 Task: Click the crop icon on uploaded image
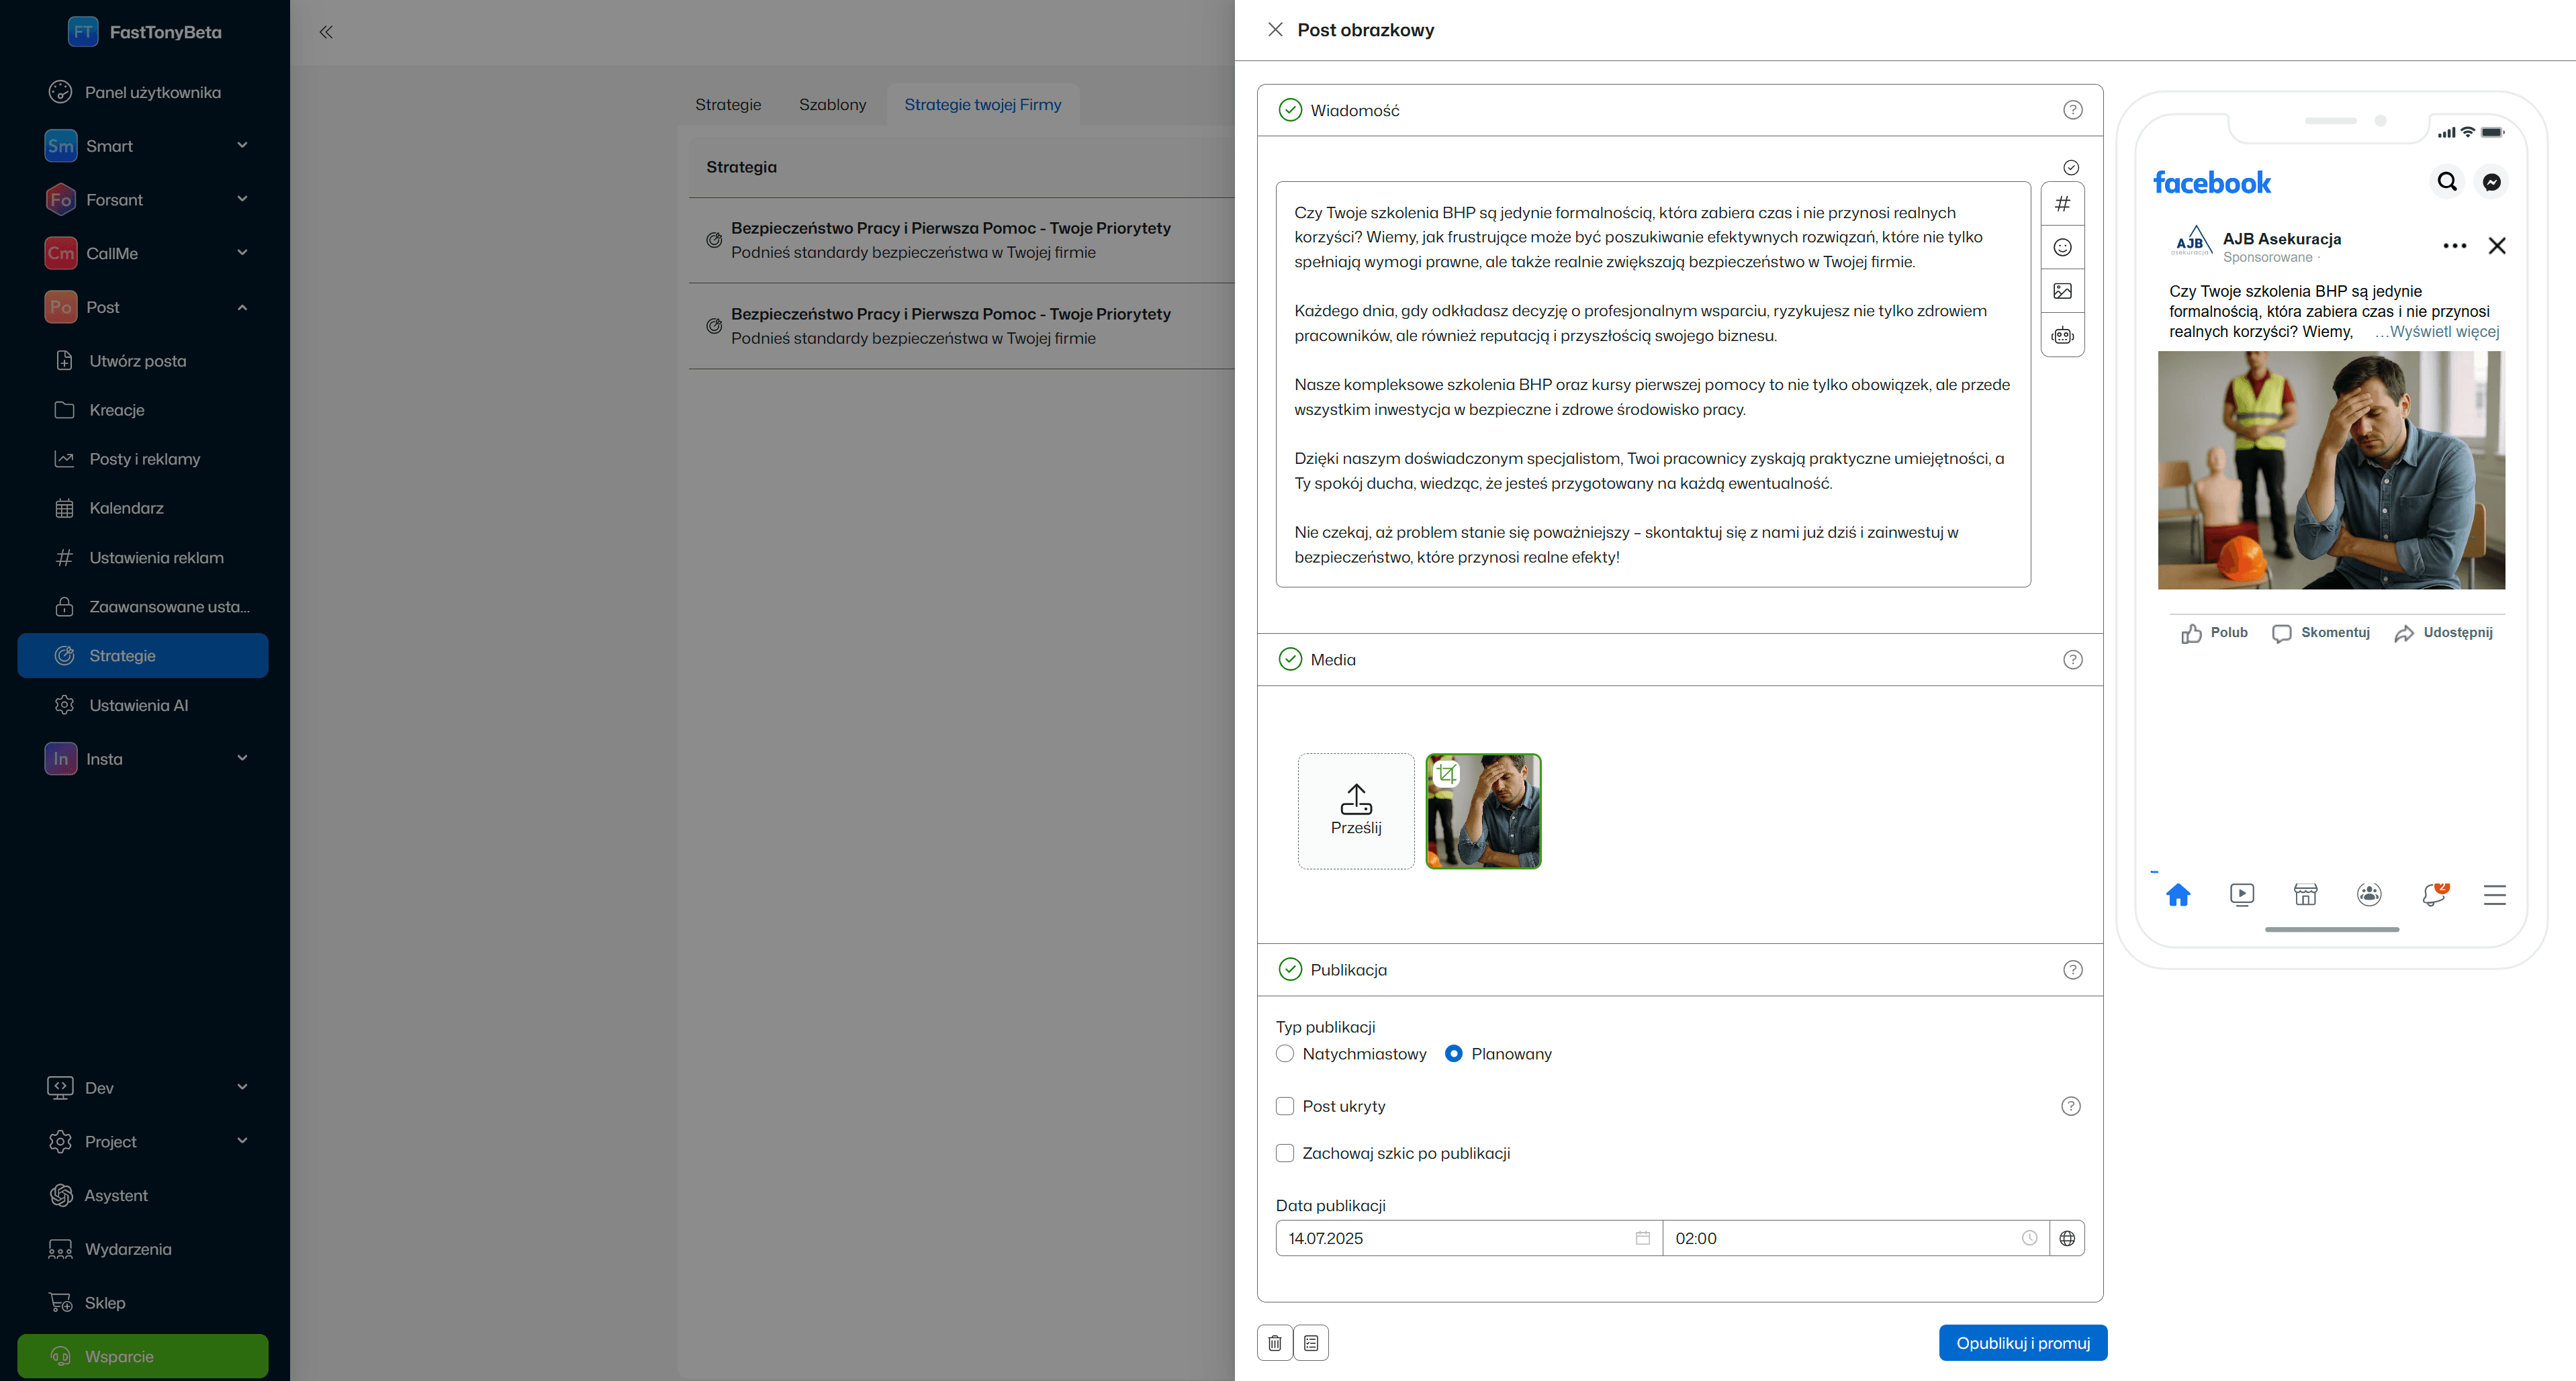(1446, 774)
